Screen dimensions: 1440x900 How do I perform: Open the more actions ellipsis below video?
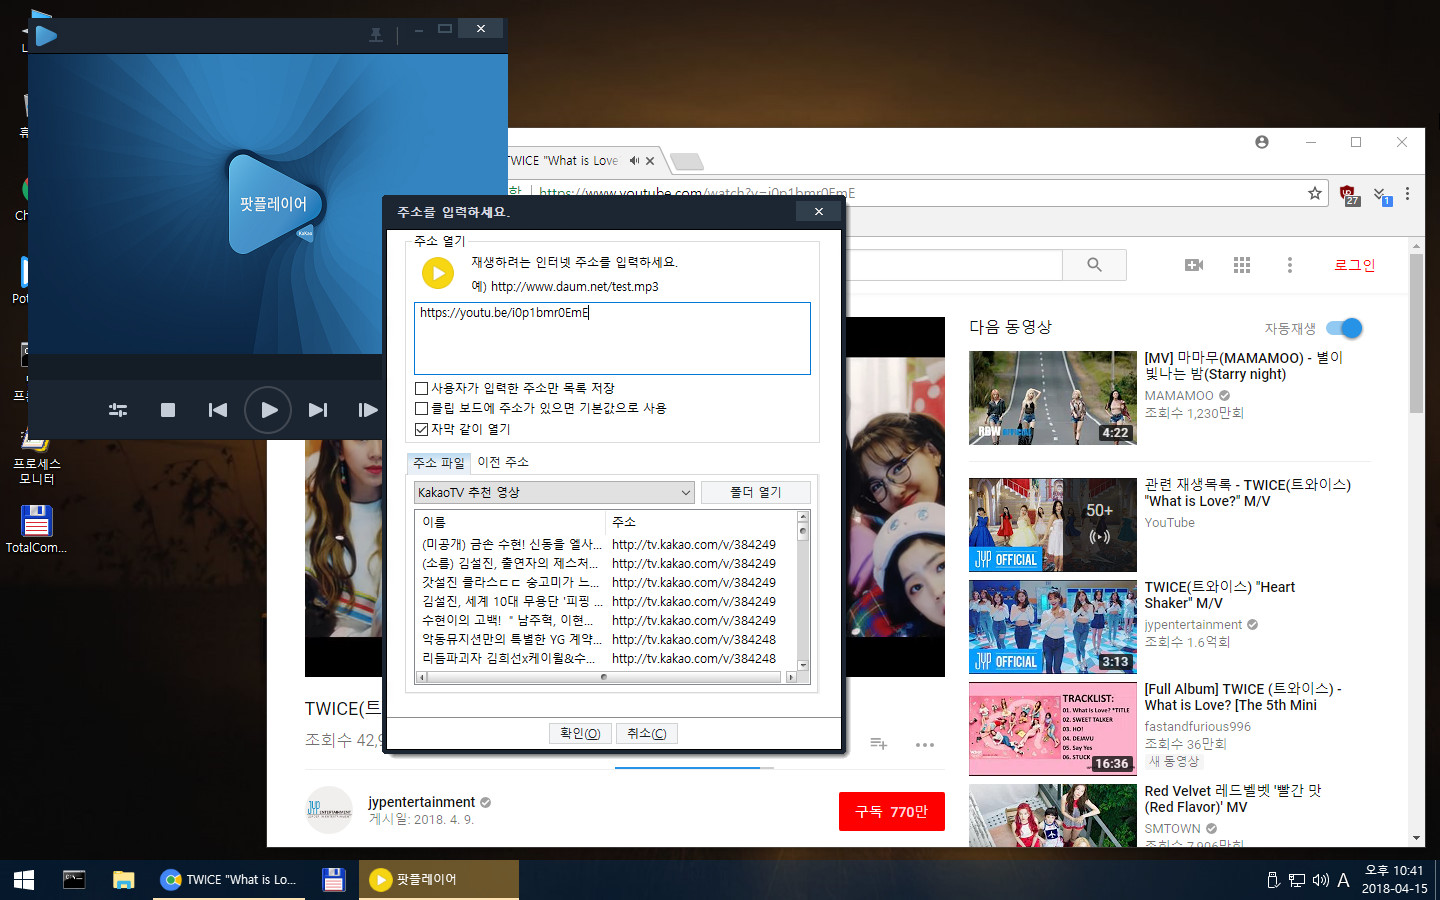tap(925, 744)
